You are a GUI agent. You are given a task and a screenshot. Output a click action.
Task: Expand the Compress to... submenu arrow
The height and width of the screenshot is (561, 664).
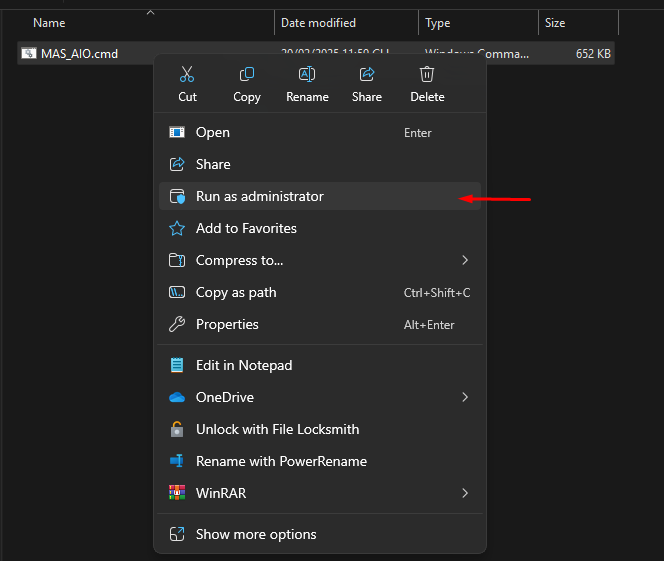click(465, 260)
